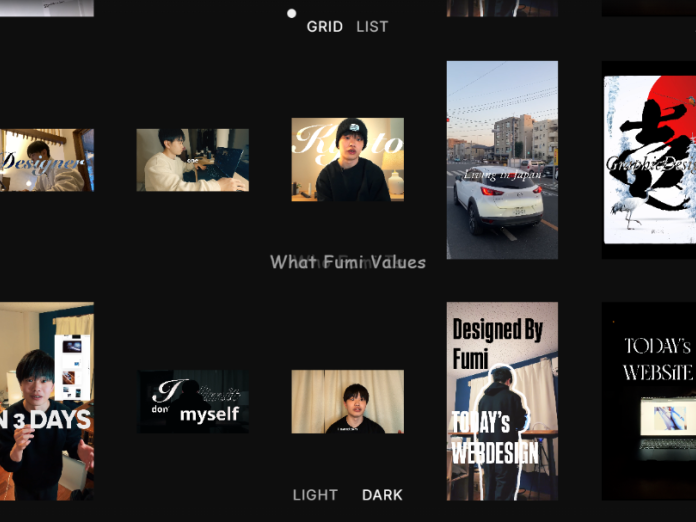The image size is (696, 522).
Task: Select the Kyoto beanie video thumbnail
Action: [347, 160]
